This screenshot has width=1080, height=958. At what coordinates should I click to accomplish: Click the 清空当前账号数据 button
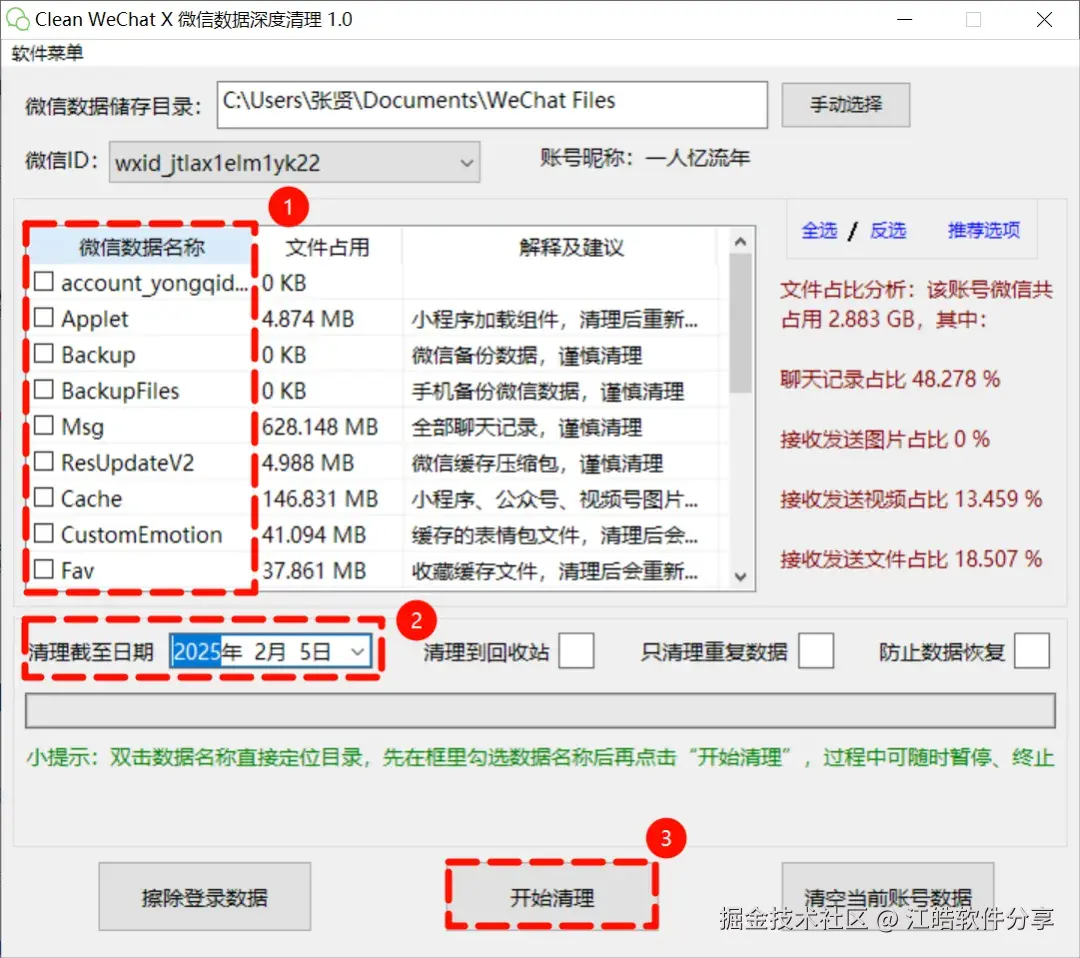tap(887, 897)
